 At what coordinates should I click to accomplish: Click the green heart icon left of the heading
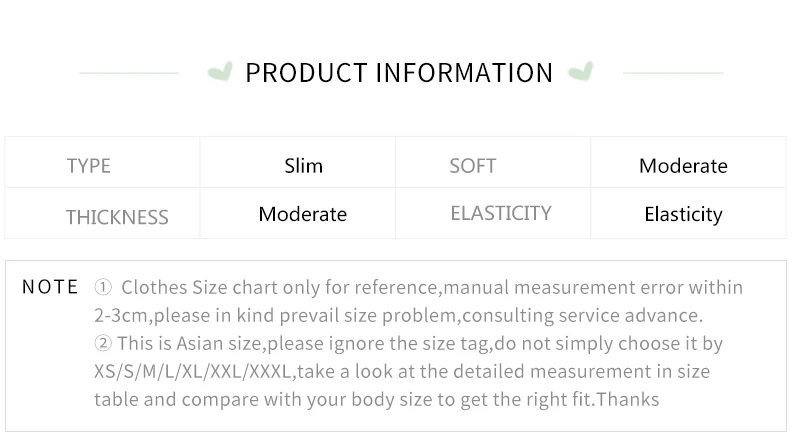[x=220, y=72]
